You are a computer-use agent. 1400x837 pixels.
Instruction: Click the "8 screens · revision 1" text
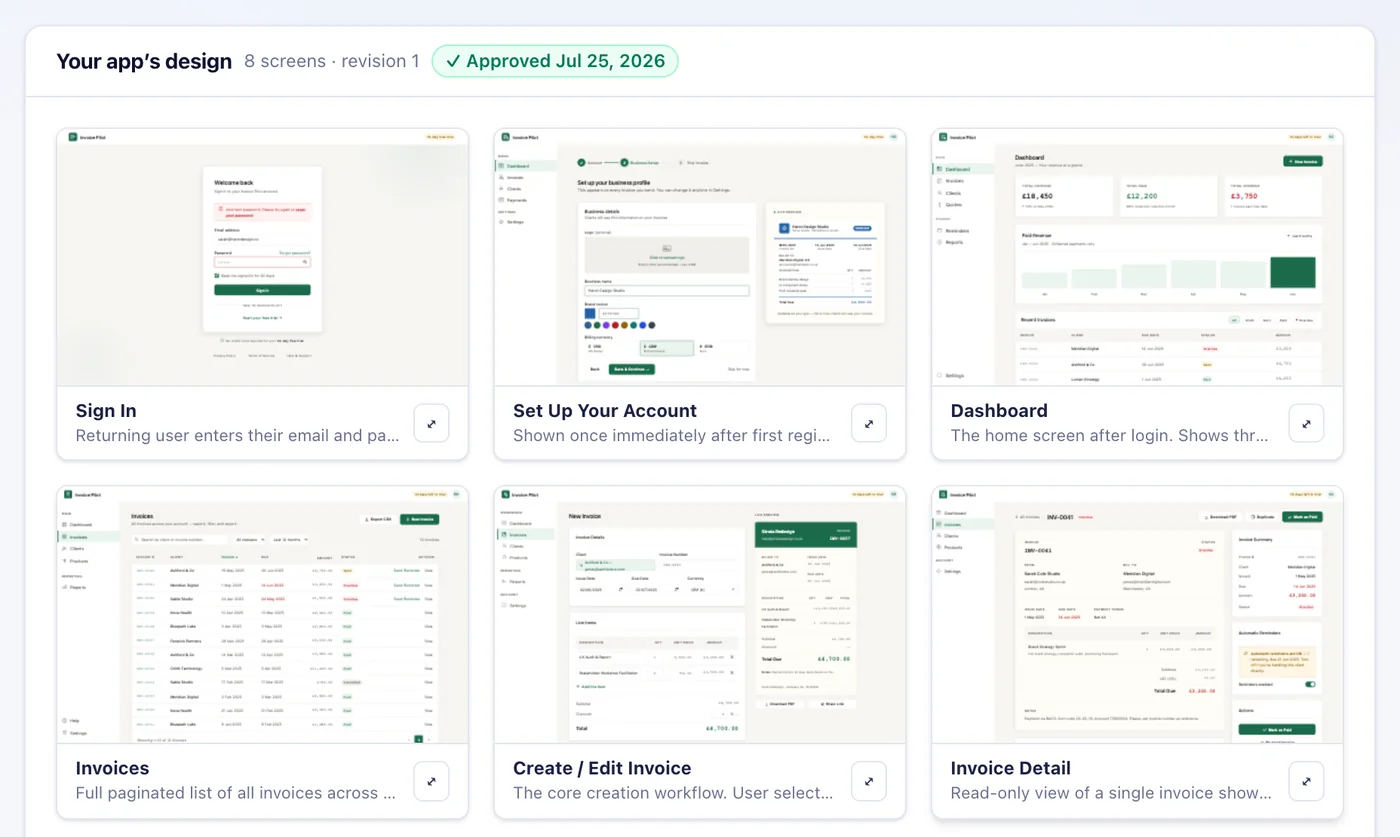click(x=332, y=61)
